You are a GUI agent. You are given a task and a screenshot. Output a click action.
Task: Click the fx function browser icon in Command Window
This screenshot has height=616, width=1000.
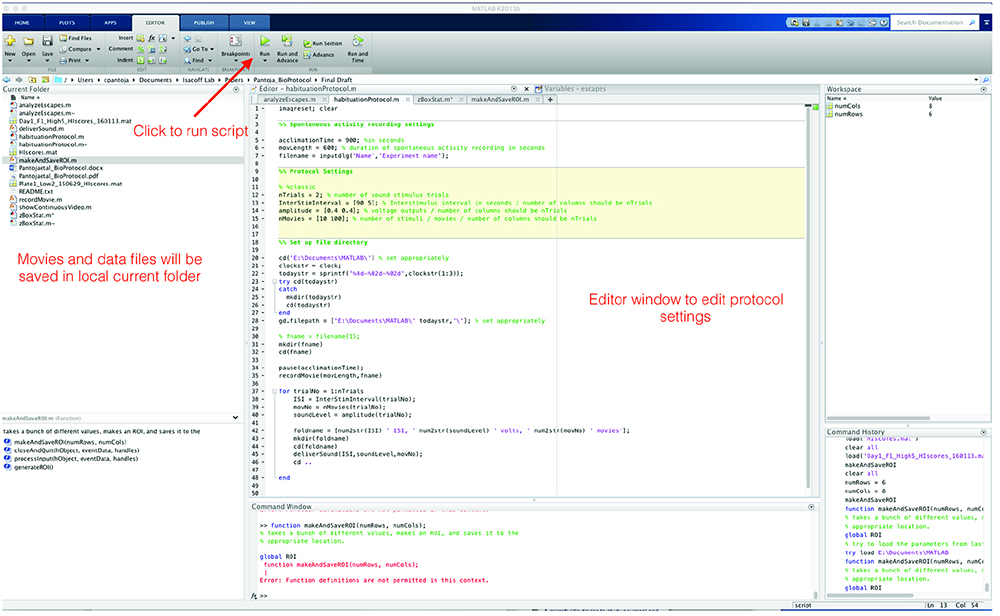pos(254,596)
